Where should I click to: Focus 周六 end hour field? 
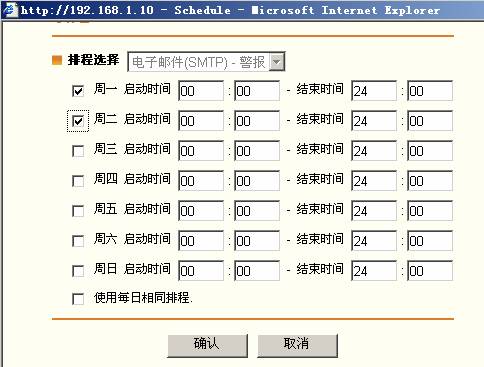pos(374,240)
